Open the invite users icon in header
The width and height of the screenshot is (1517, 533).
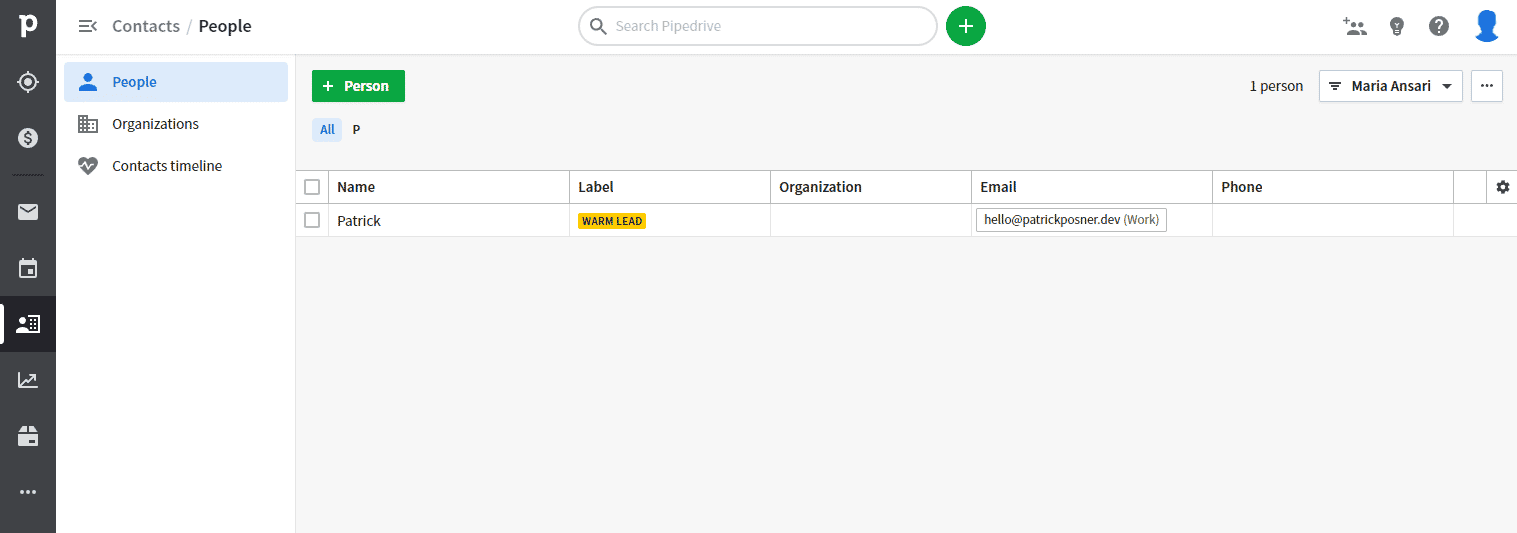1355,26
